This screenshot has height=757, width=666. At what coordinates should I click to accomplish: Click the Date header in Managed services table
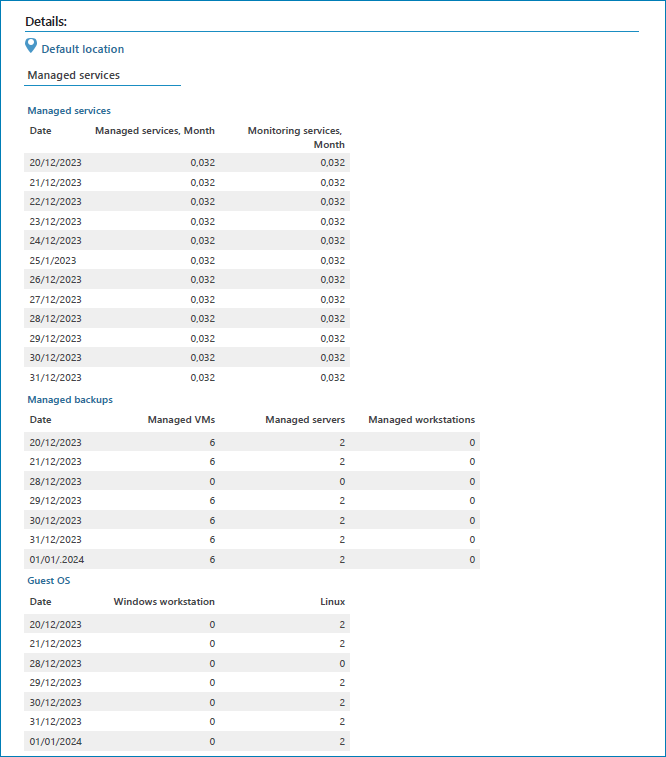coord(41,131)
